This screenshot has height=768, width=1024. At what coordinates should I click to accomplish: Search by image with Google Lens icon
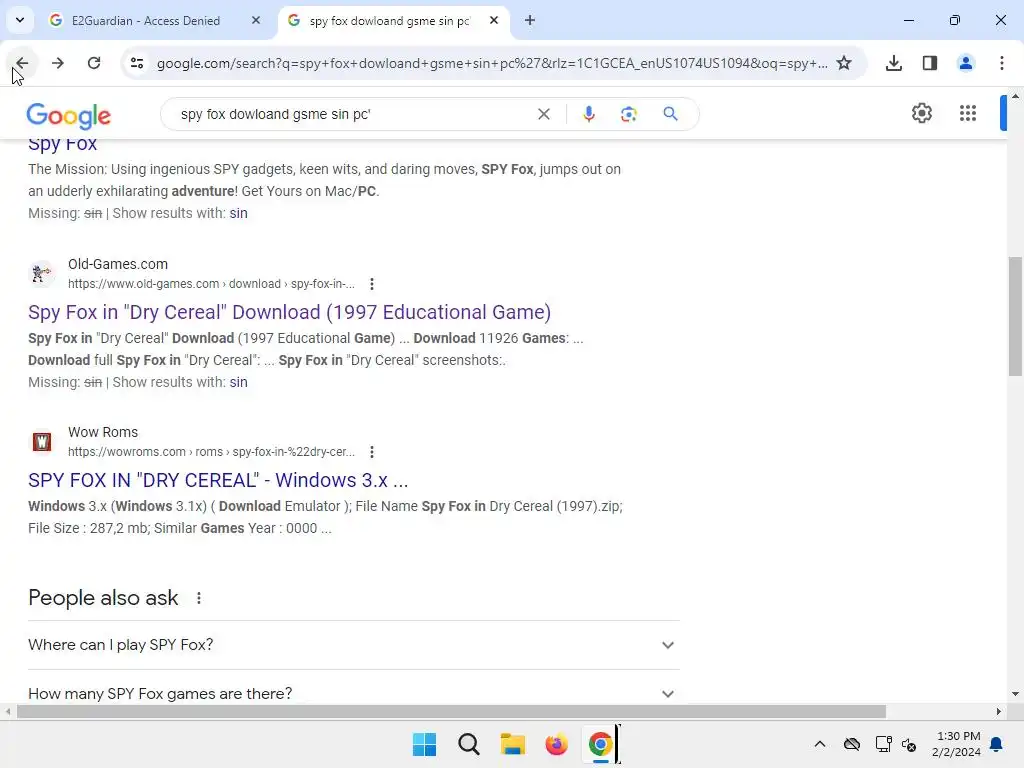pos(628,114)
